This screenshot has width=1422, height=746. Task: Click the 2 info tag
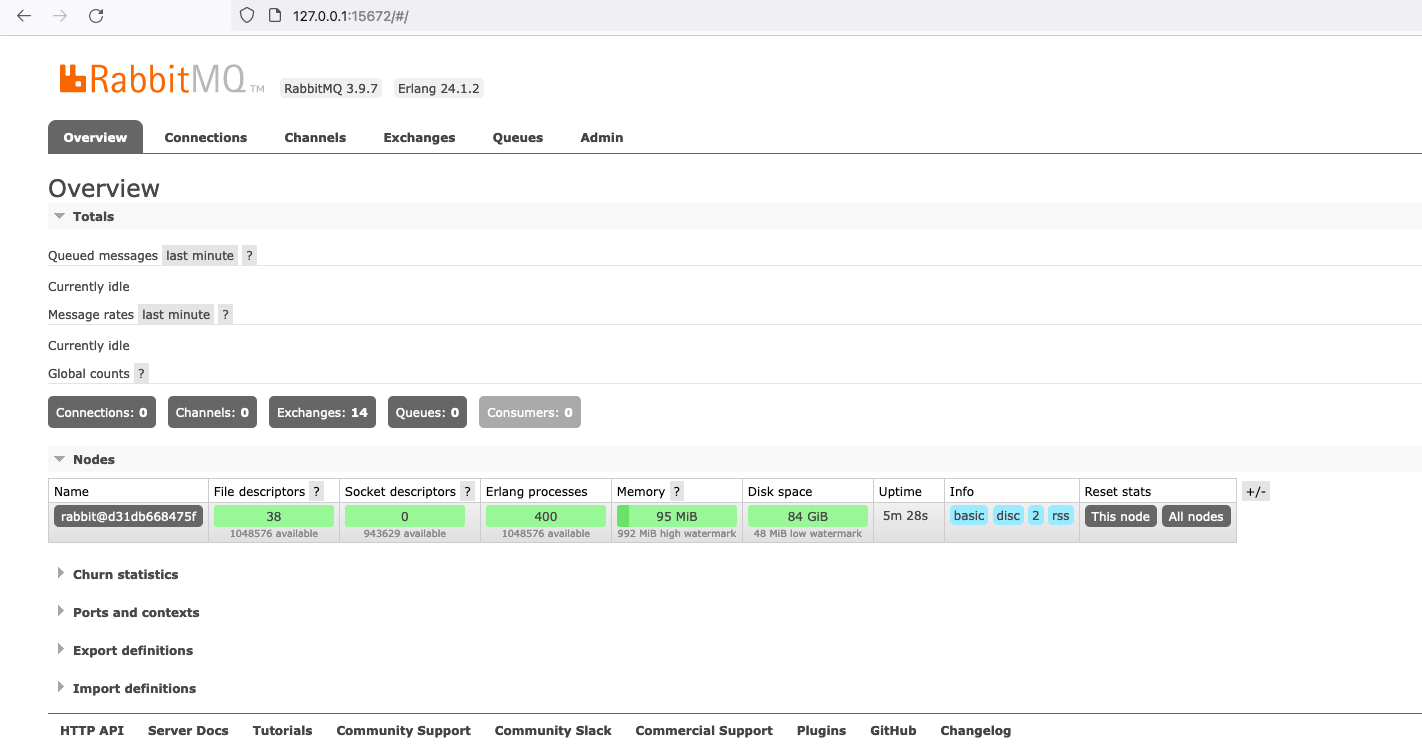(1035, 516)
